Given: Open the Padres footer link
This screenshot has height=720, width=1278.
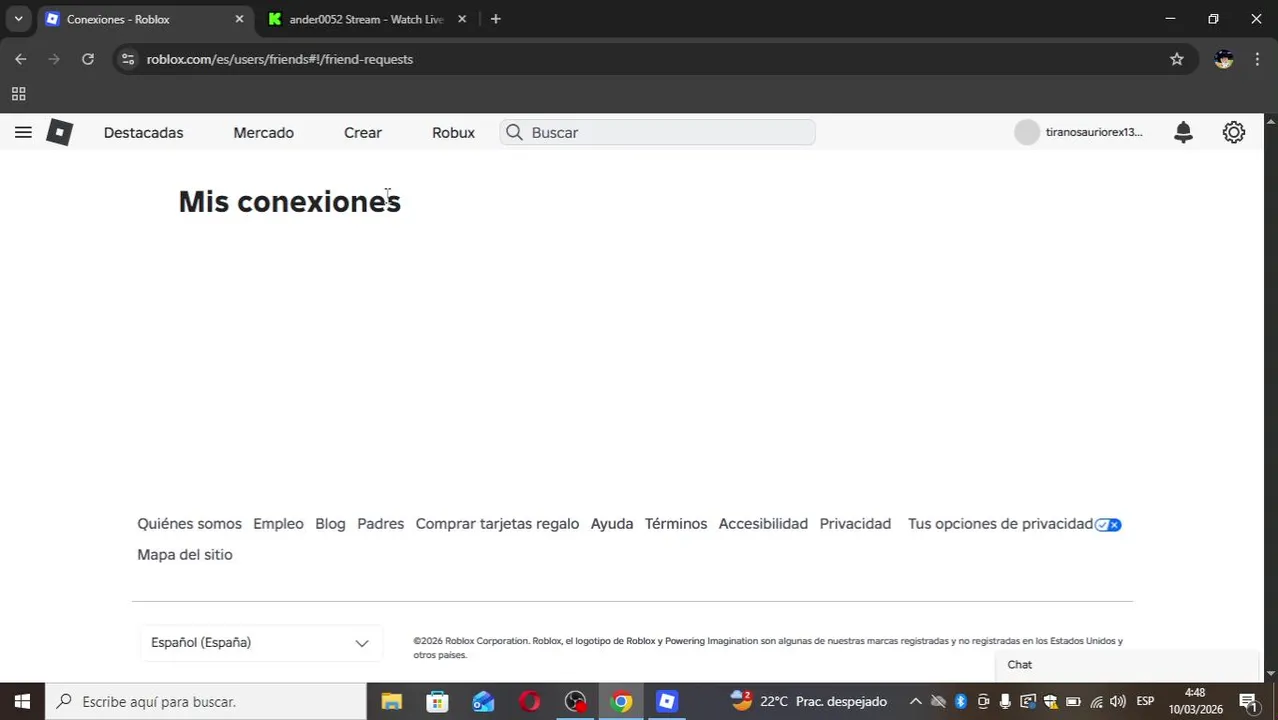Looking at the screenshot, I should coord(380,524).
